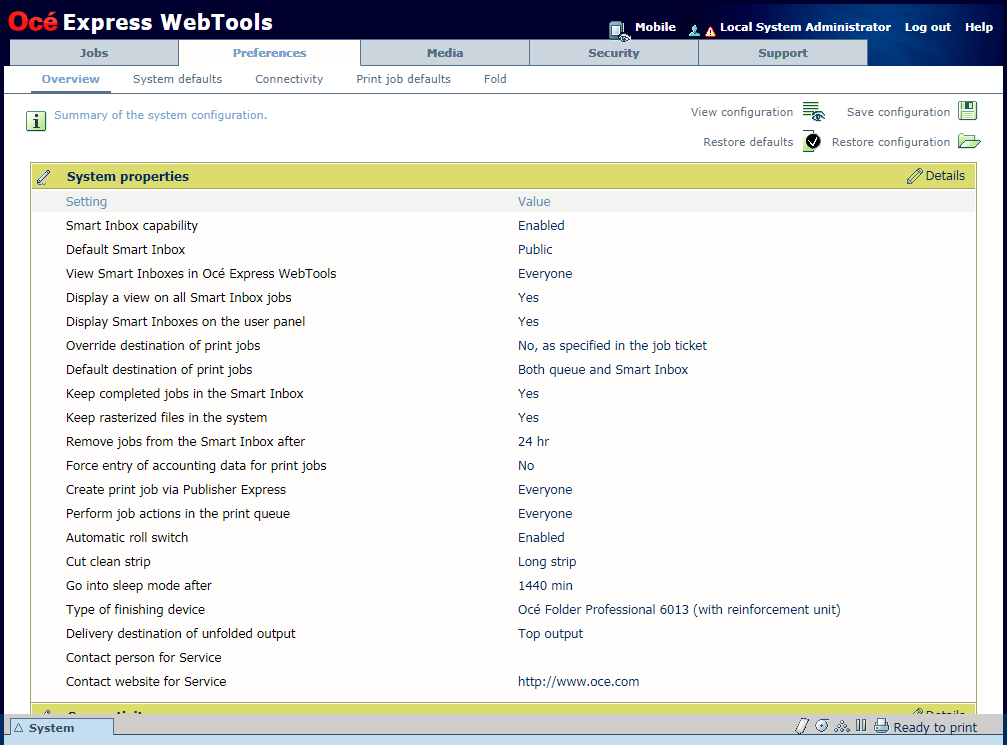Click the Océ Folder Professional 6013 value
Screen dimensions: 1007x745
point(679,609)
